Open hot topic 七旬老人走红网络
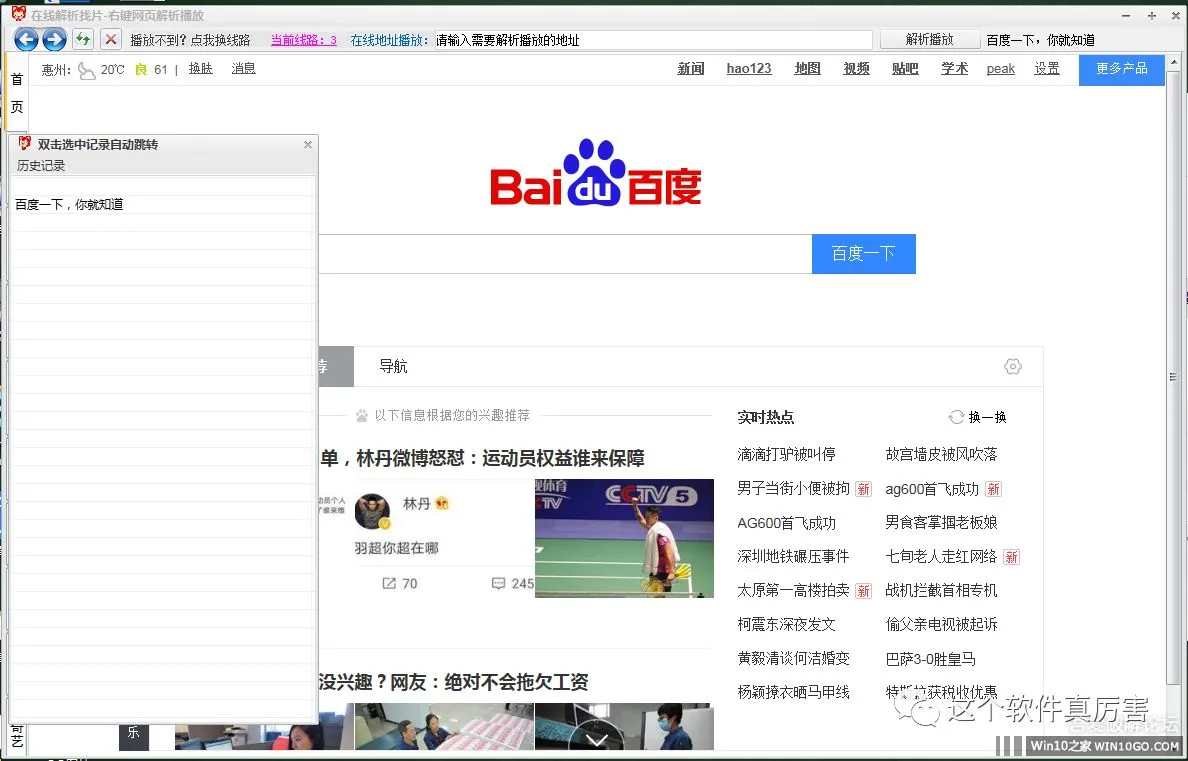Screen dimensions: 1188x761 tap(941, 557)
